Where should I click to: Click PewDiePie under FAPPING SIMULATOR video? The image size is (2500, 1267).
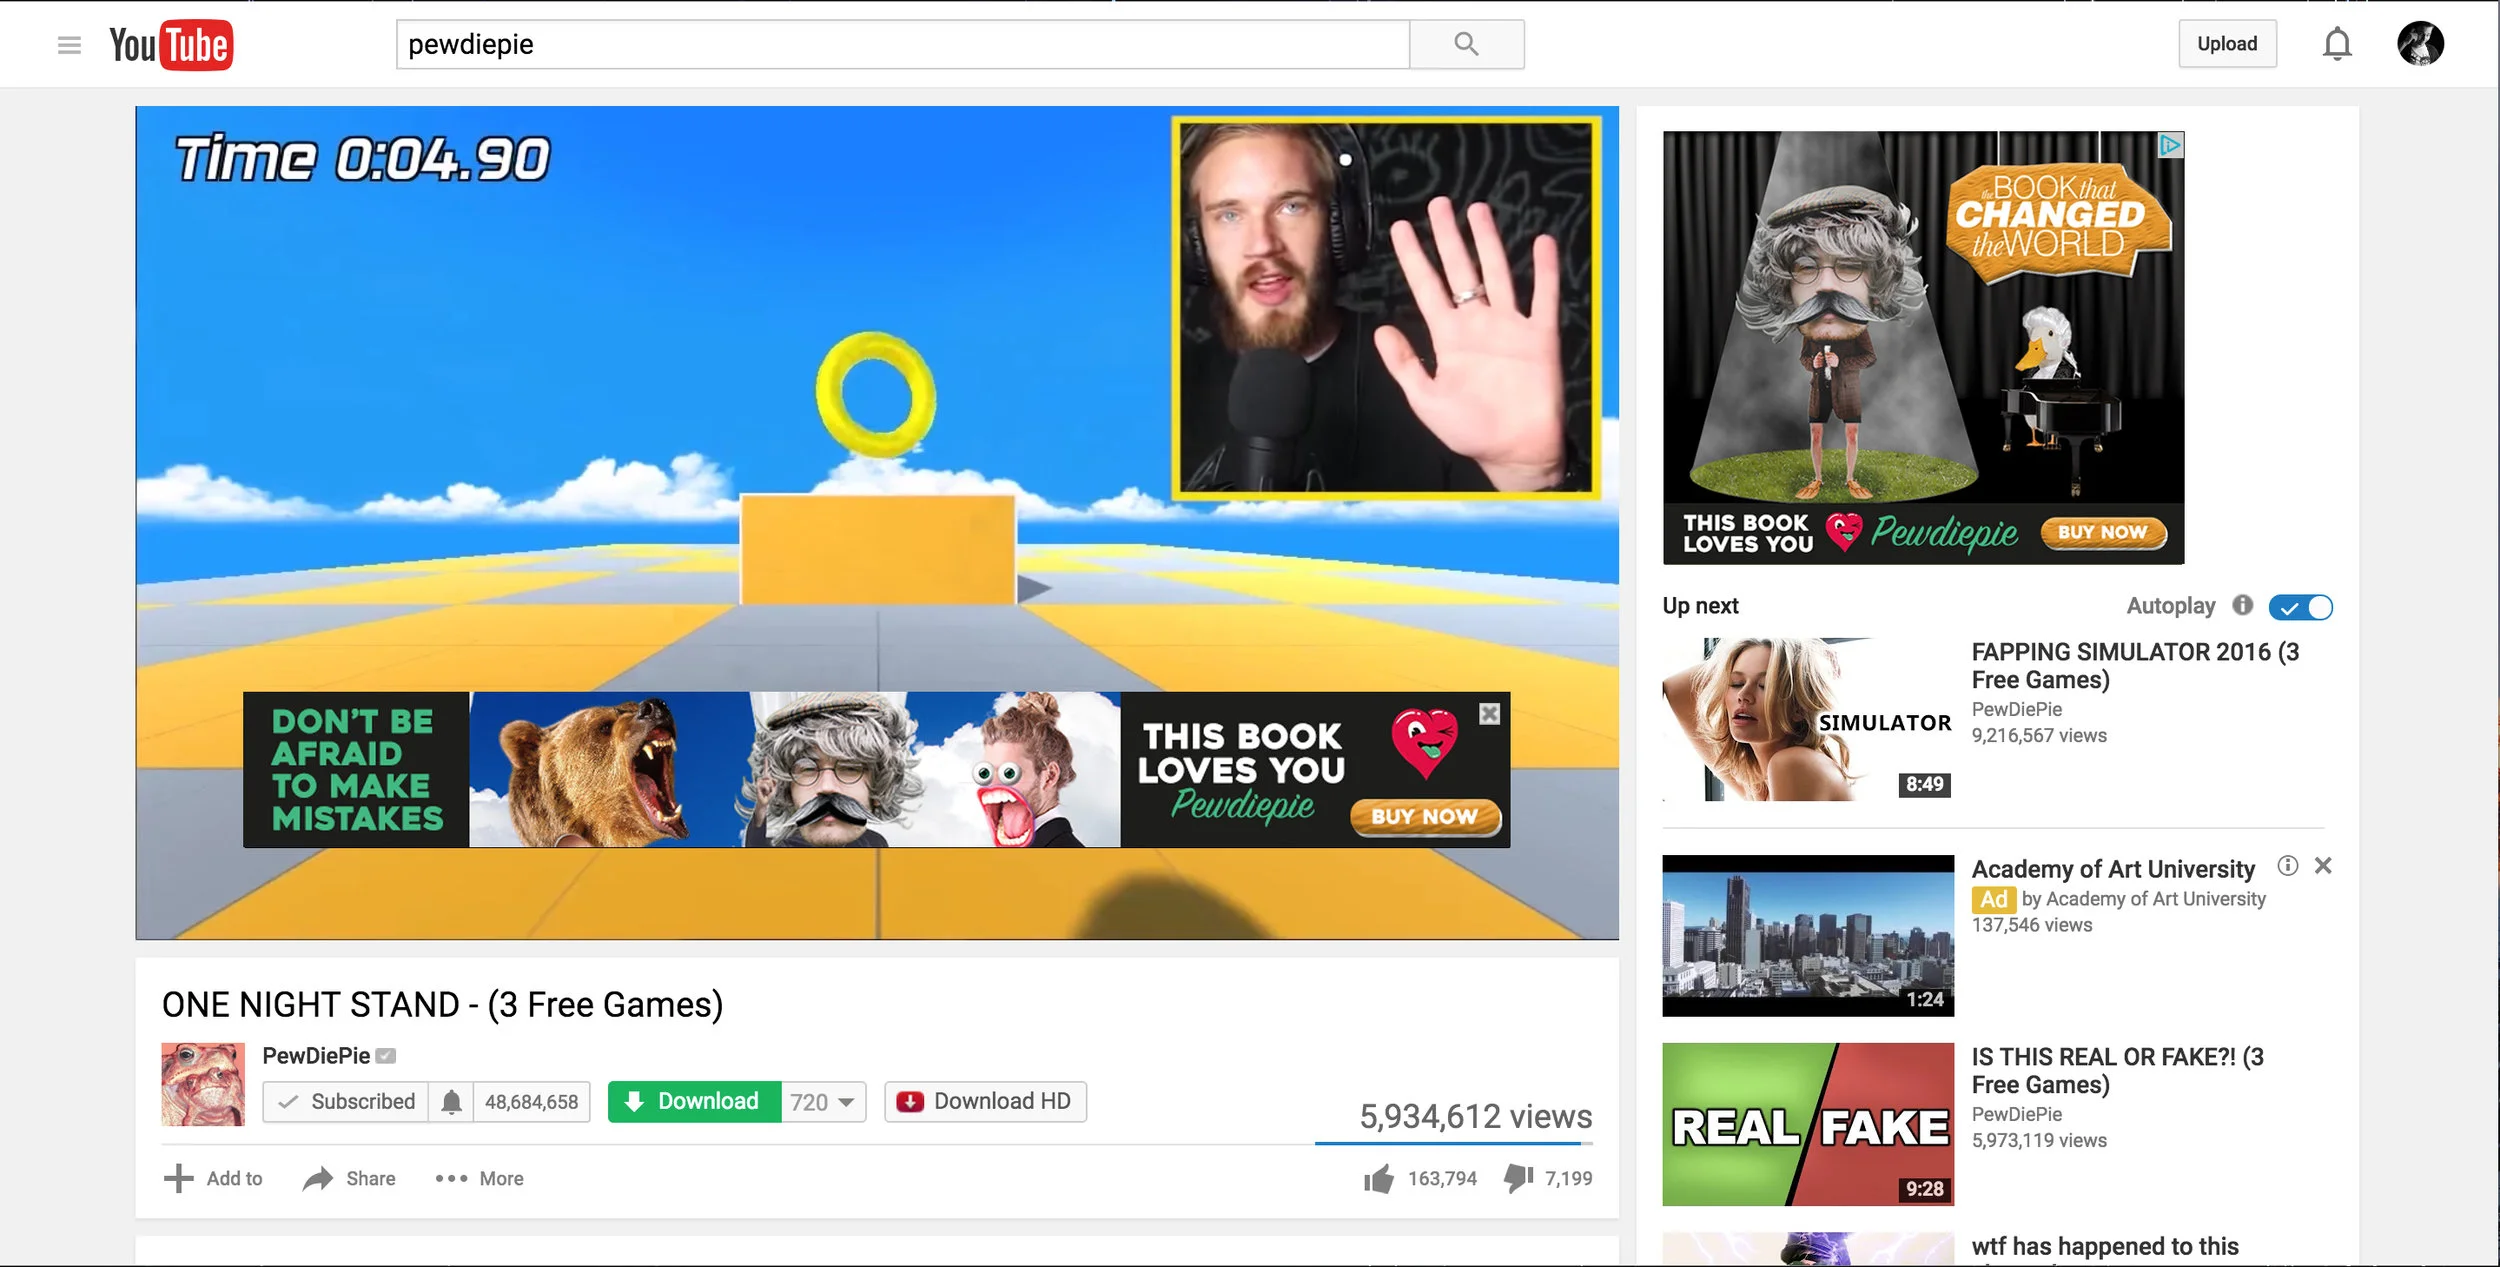point(2016,710)
